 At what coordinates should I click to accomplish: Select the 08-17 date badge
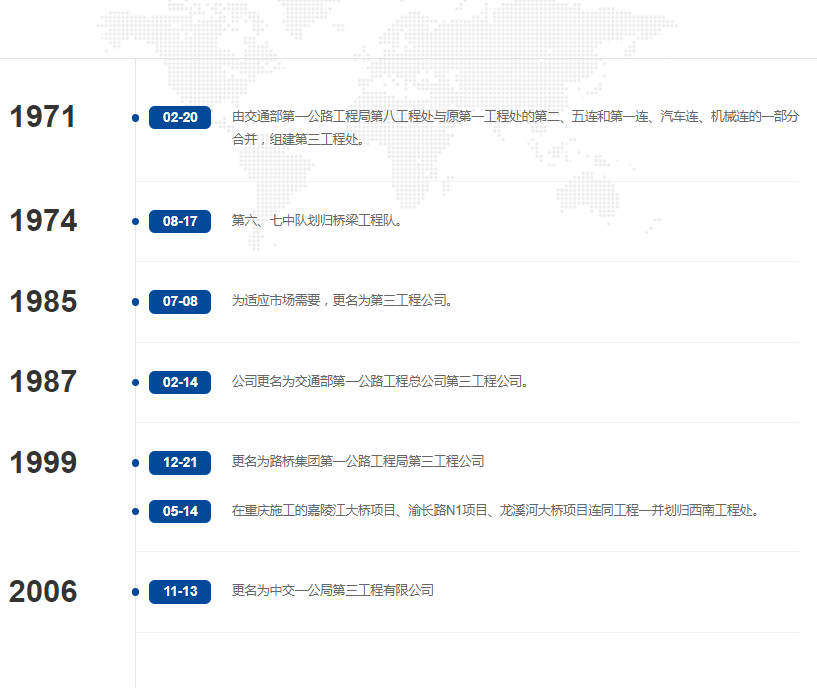(180, 222)
